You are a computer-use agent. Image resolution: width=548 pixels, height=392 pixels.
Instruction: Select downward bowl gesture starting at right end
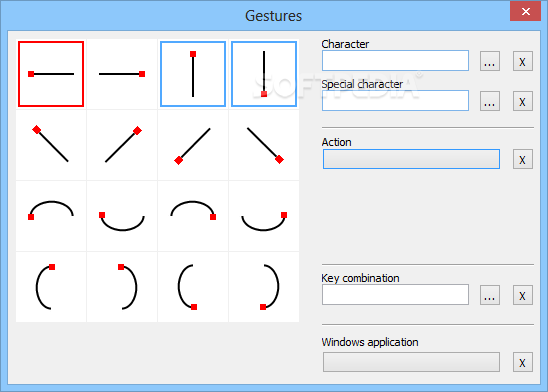[x=264, y=216]
